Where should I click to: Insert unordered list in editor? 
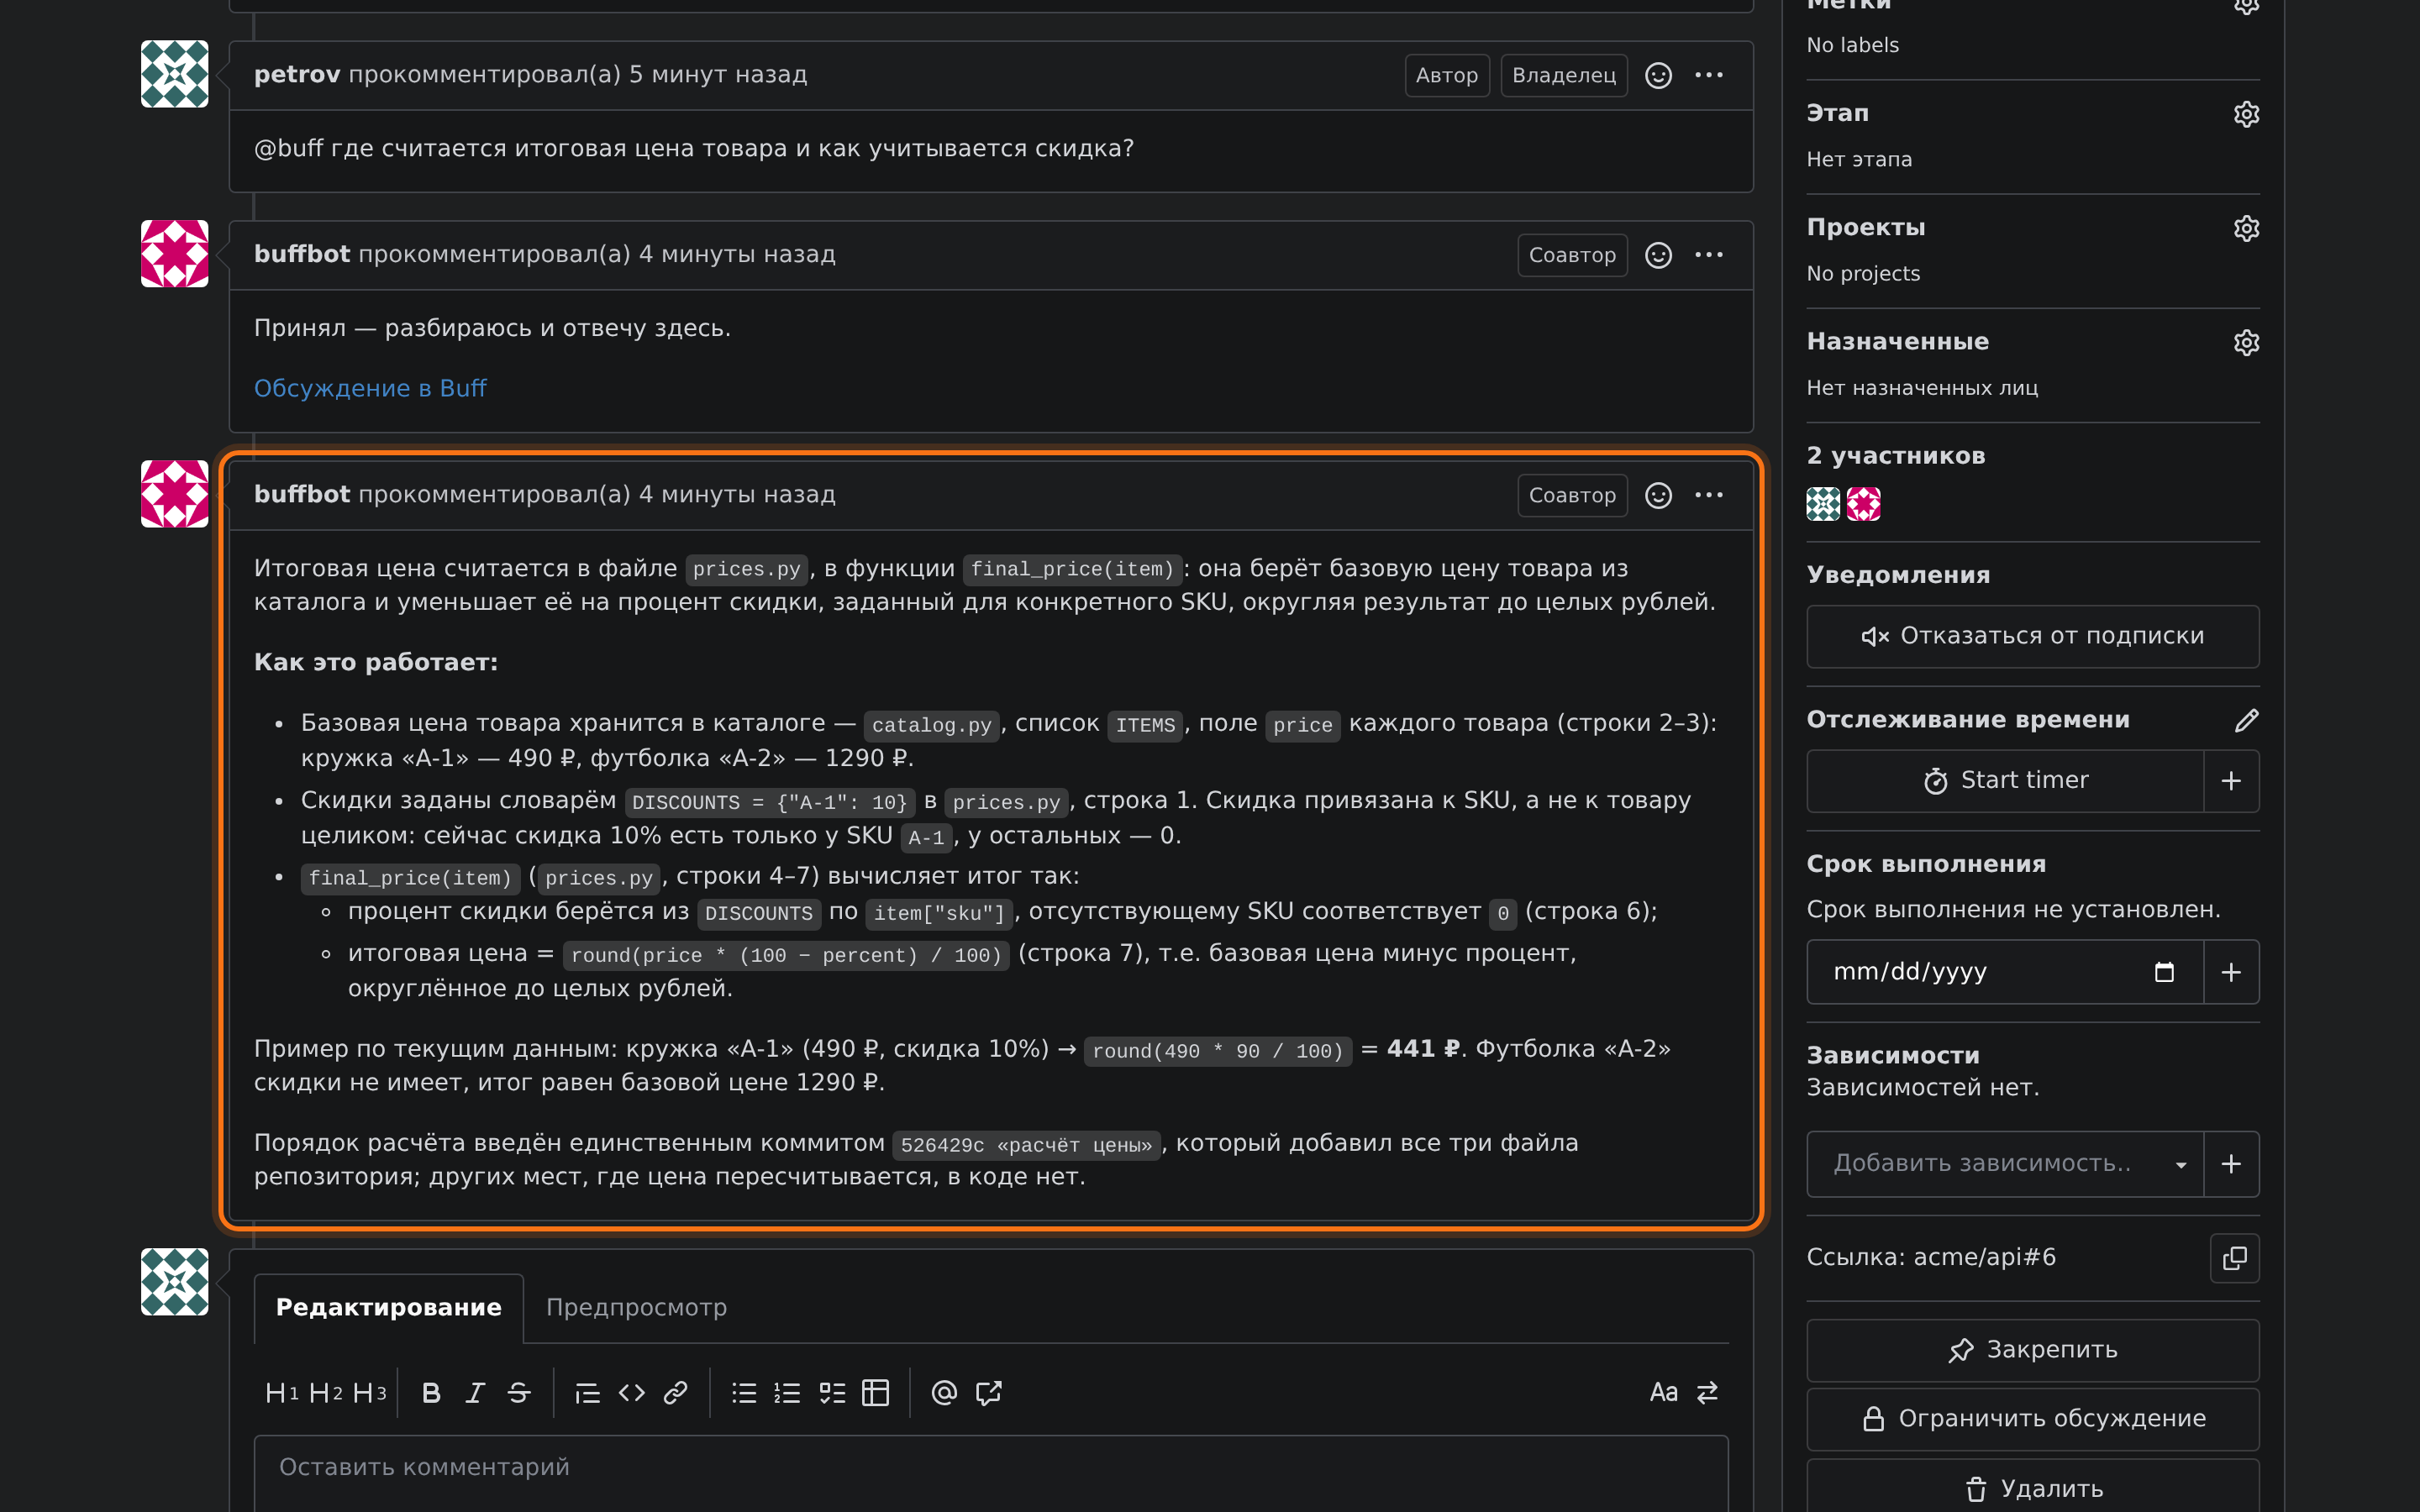(744, 1392)
